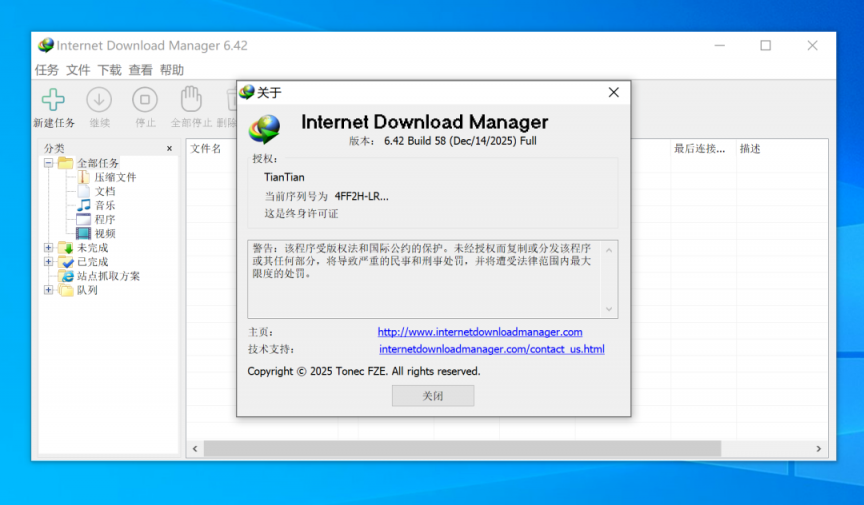Select the 音乐 music note category
Image resolution: width=864 pixels, height=505 pixels.
point(84,205)
